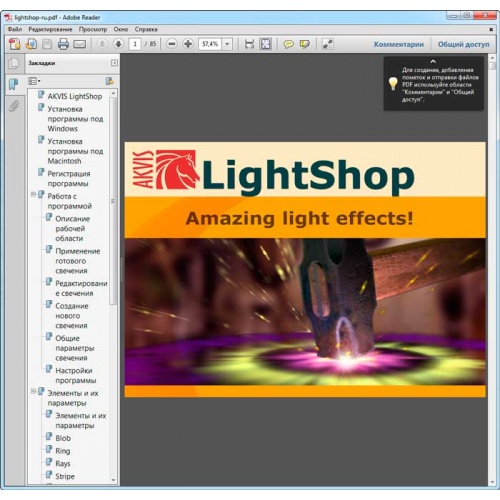
Task: Click the add sticky note icon
Action: pos(288,44)
